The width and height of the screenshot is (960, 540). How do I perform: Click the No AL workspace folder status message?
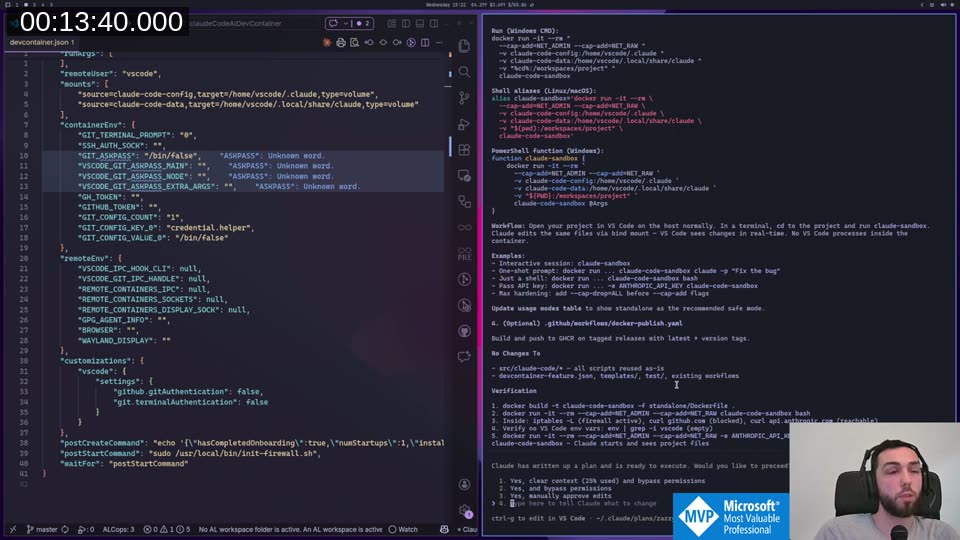point(290,530)
